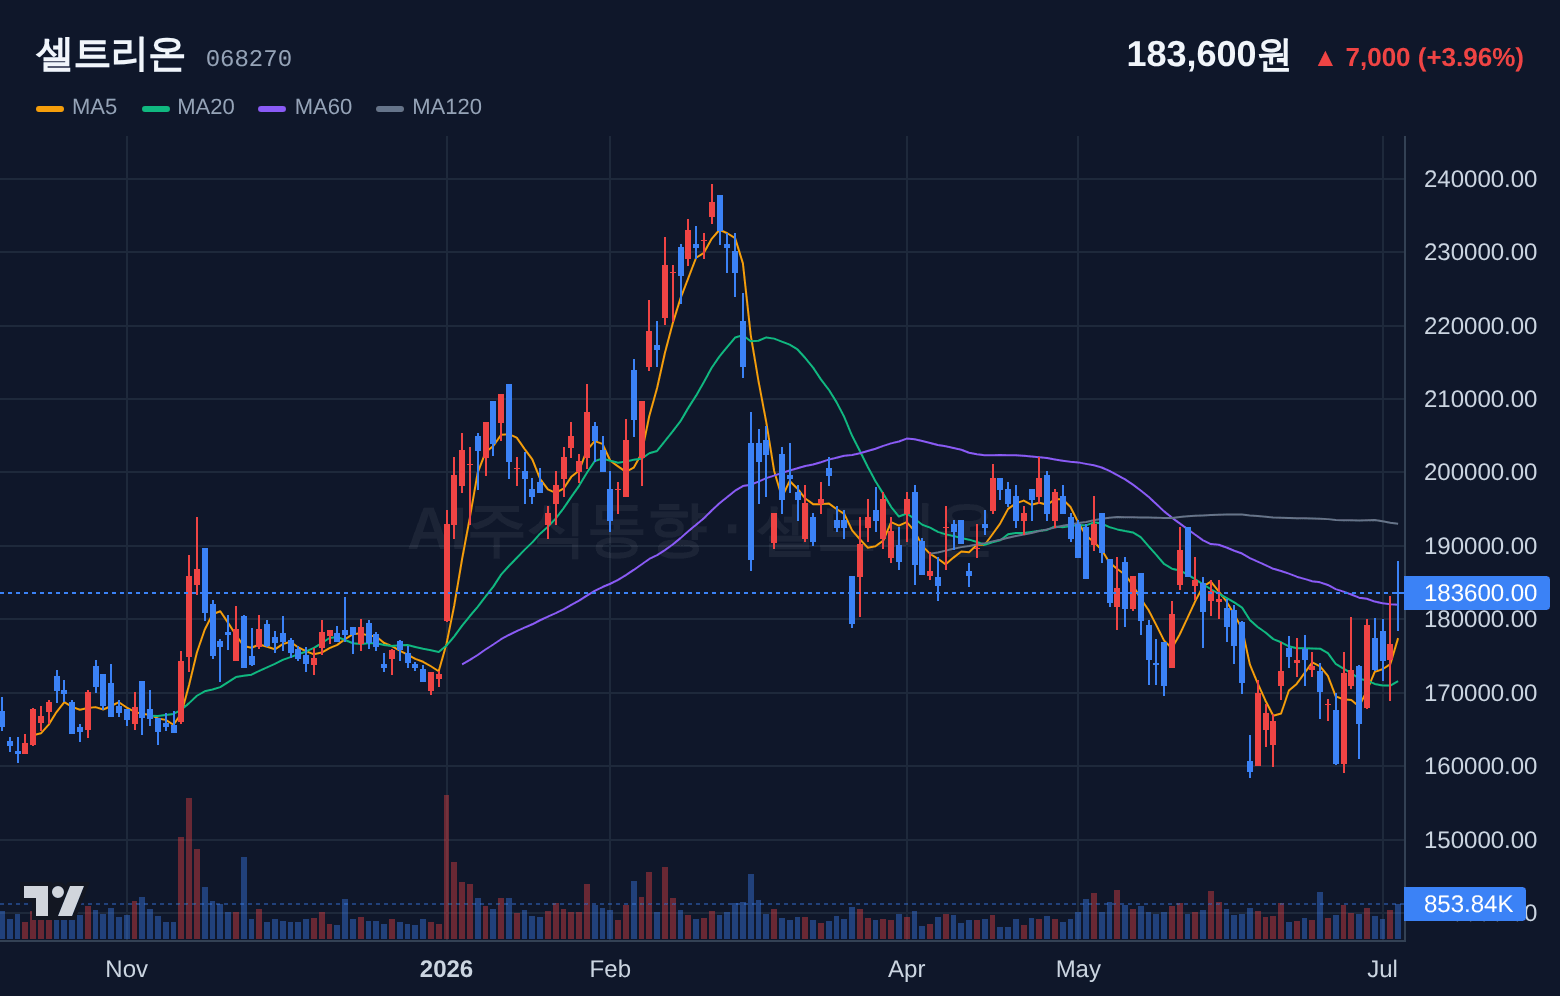Select the MA5 orange legend swatch
This screenshot has width=1560, height=996.
point(50,108)
